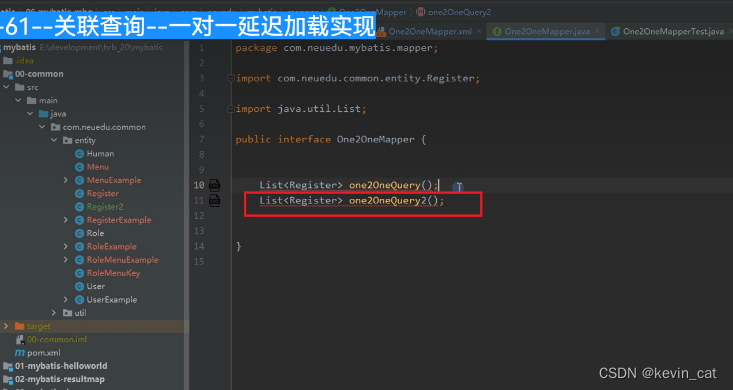Click the MenuExample class icon
Screen dimensions: 733x390
(79, 180)
